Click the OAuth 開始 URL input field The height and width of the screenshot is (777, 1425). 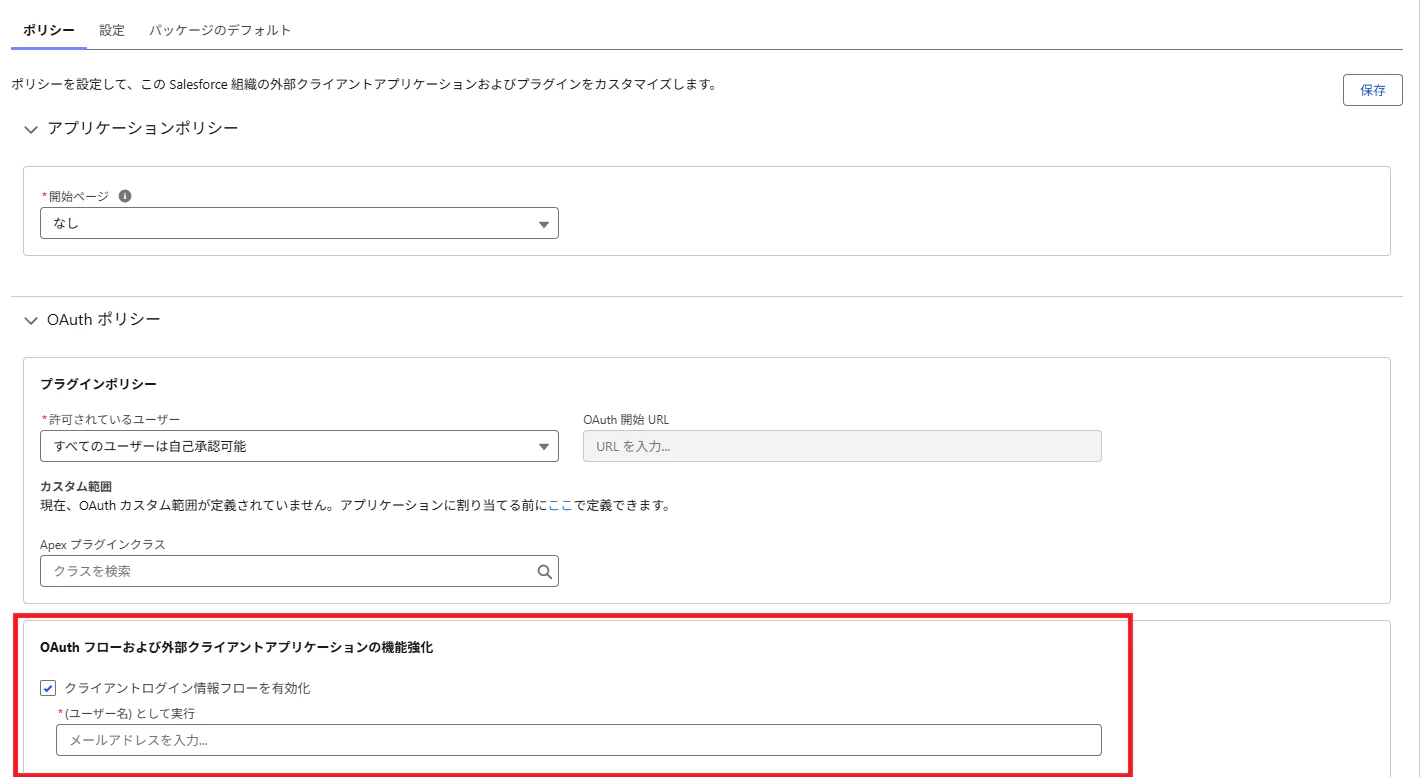842,446
